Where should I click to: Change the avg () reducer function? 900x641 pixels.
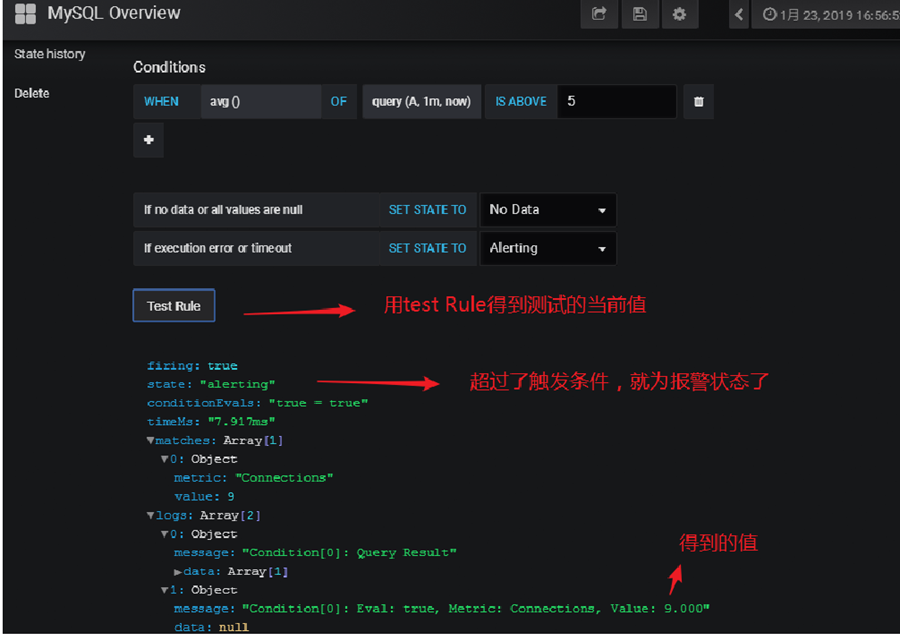[x=261, y=102]
